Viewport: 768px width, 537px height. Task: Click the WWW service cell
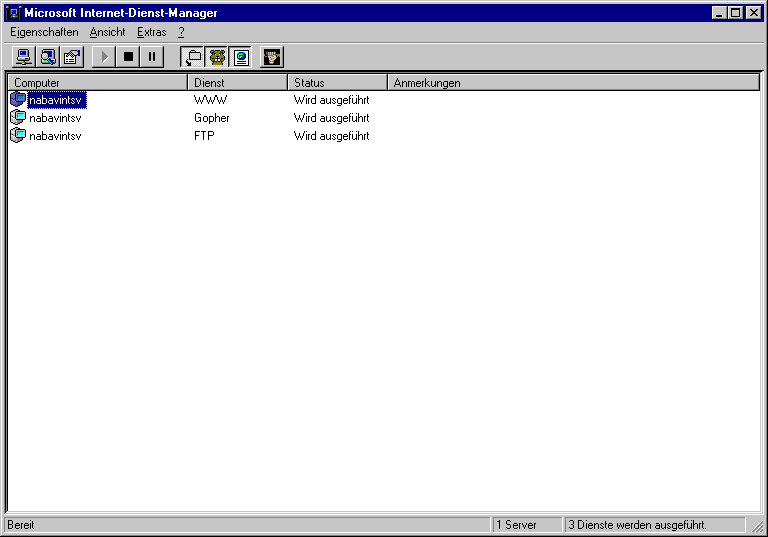(x=211, y=100)
